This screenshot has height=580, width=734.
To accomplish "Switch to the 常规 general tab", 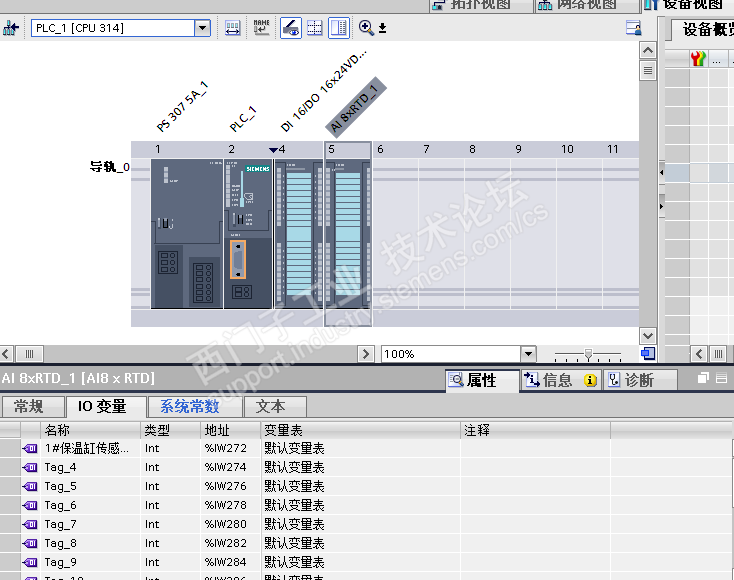I will point(33,406).
